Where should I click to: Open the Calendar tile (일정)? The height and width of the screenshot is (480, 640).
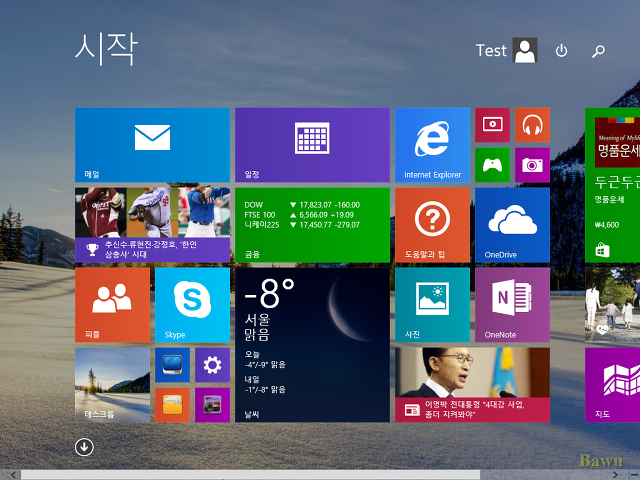[x=312, y=145]
